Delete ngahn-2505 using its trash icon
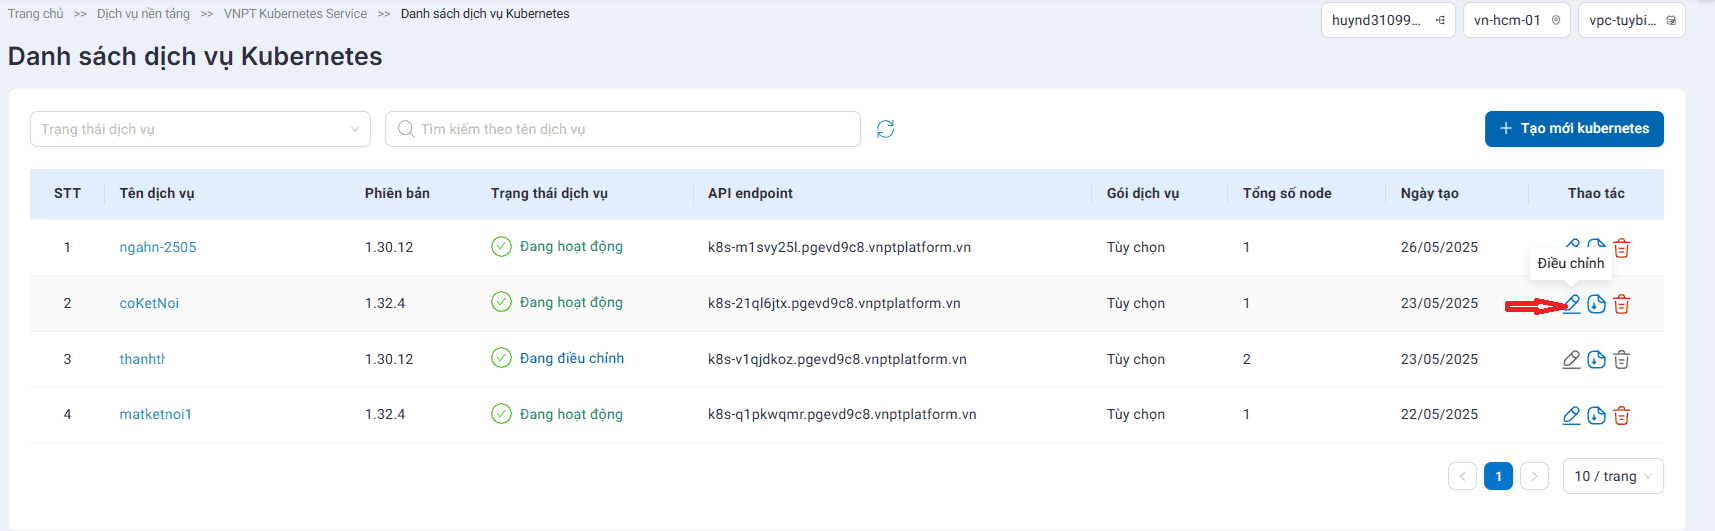 click(1621, 248)
